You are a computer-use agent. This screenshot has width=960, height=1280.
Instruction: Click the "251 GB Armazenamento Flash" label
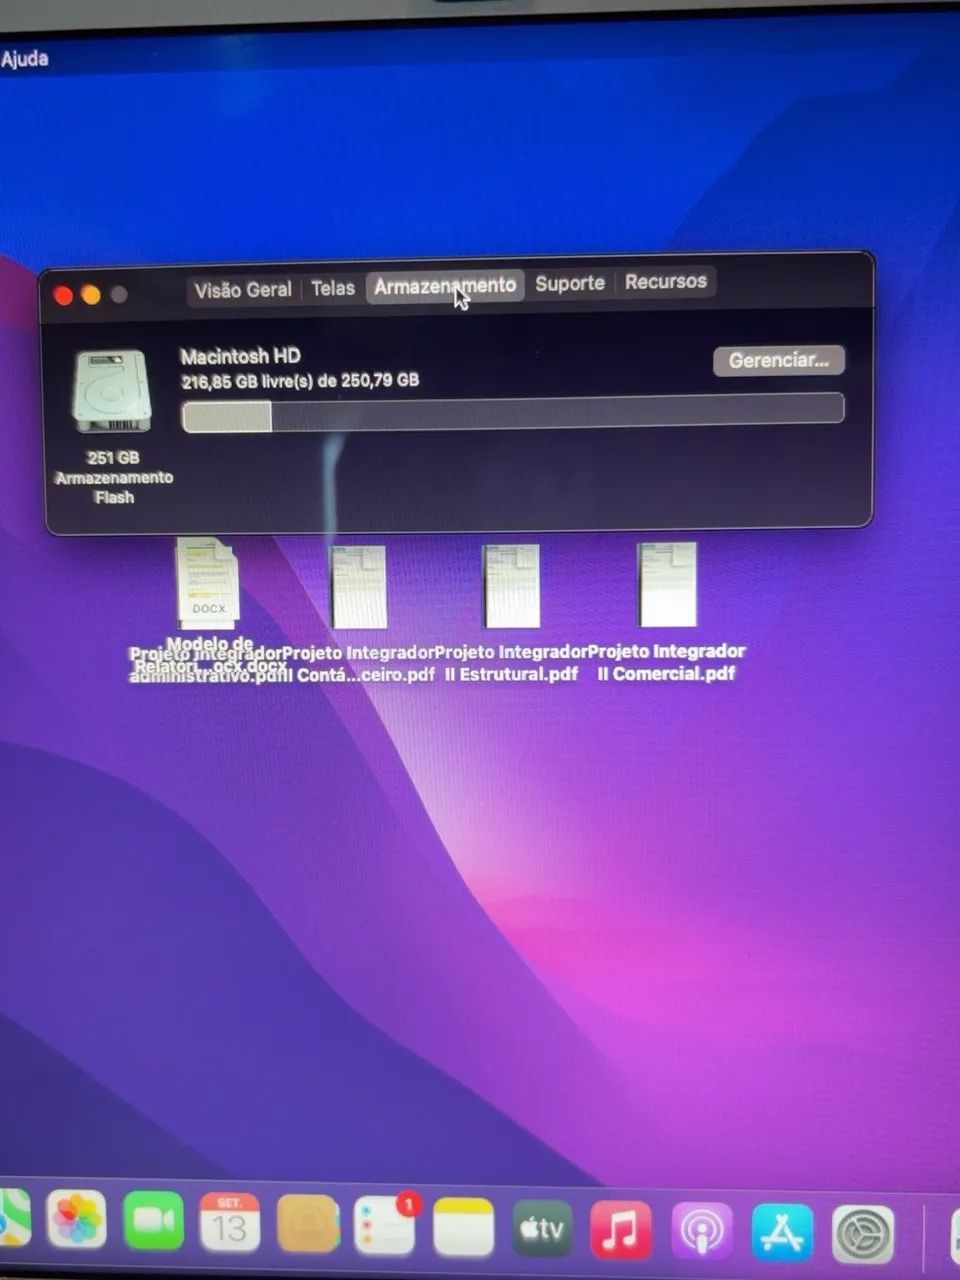[x=114, y=477]
